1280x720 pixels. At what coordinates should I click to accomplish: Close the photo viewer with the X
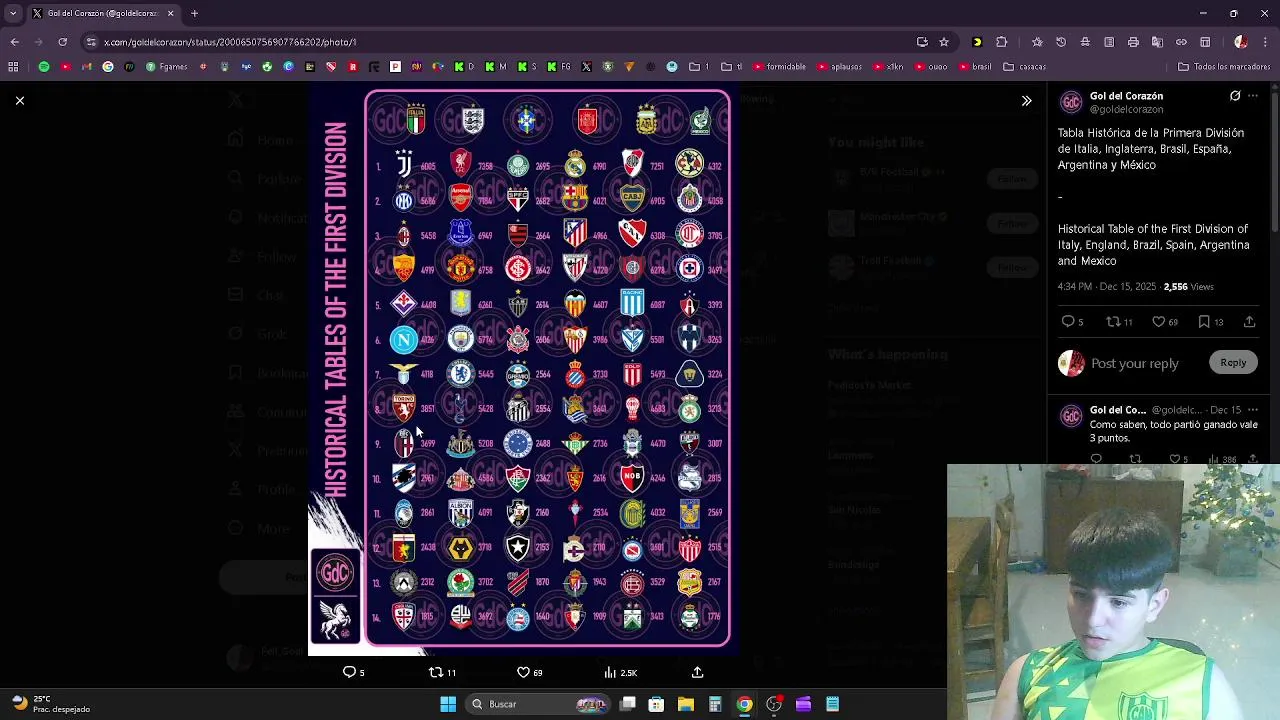click(x=19, y=100)
